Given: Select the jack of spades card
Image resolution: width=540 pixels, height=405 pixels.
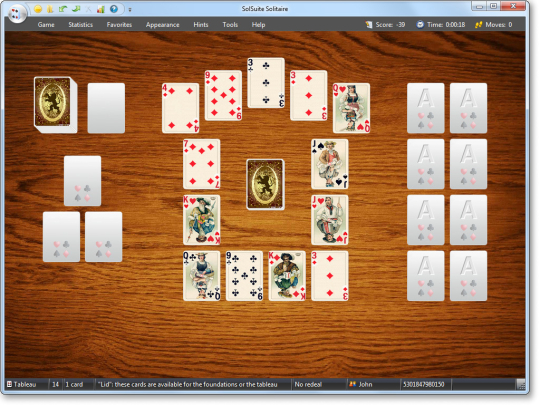Looking at the screenshot, I should (x=330, y=164).
